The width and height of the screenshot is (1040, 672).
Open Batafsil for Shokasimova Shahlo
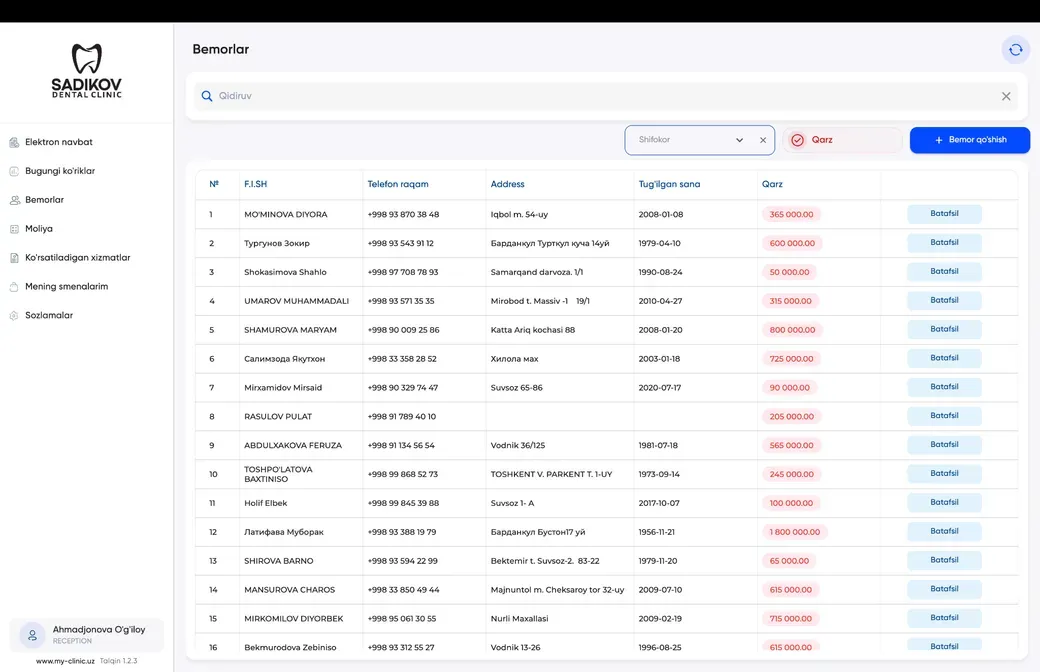pos(944,271)
